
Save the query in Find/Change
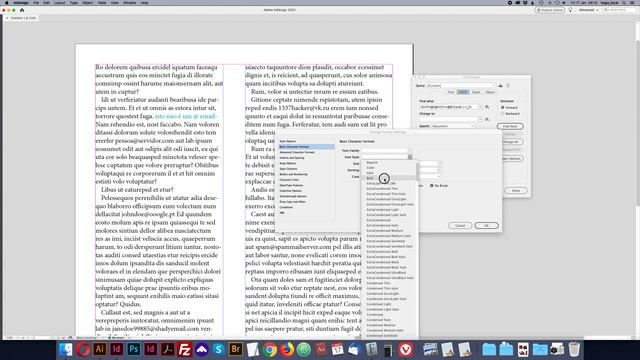[x=500, y=86]
